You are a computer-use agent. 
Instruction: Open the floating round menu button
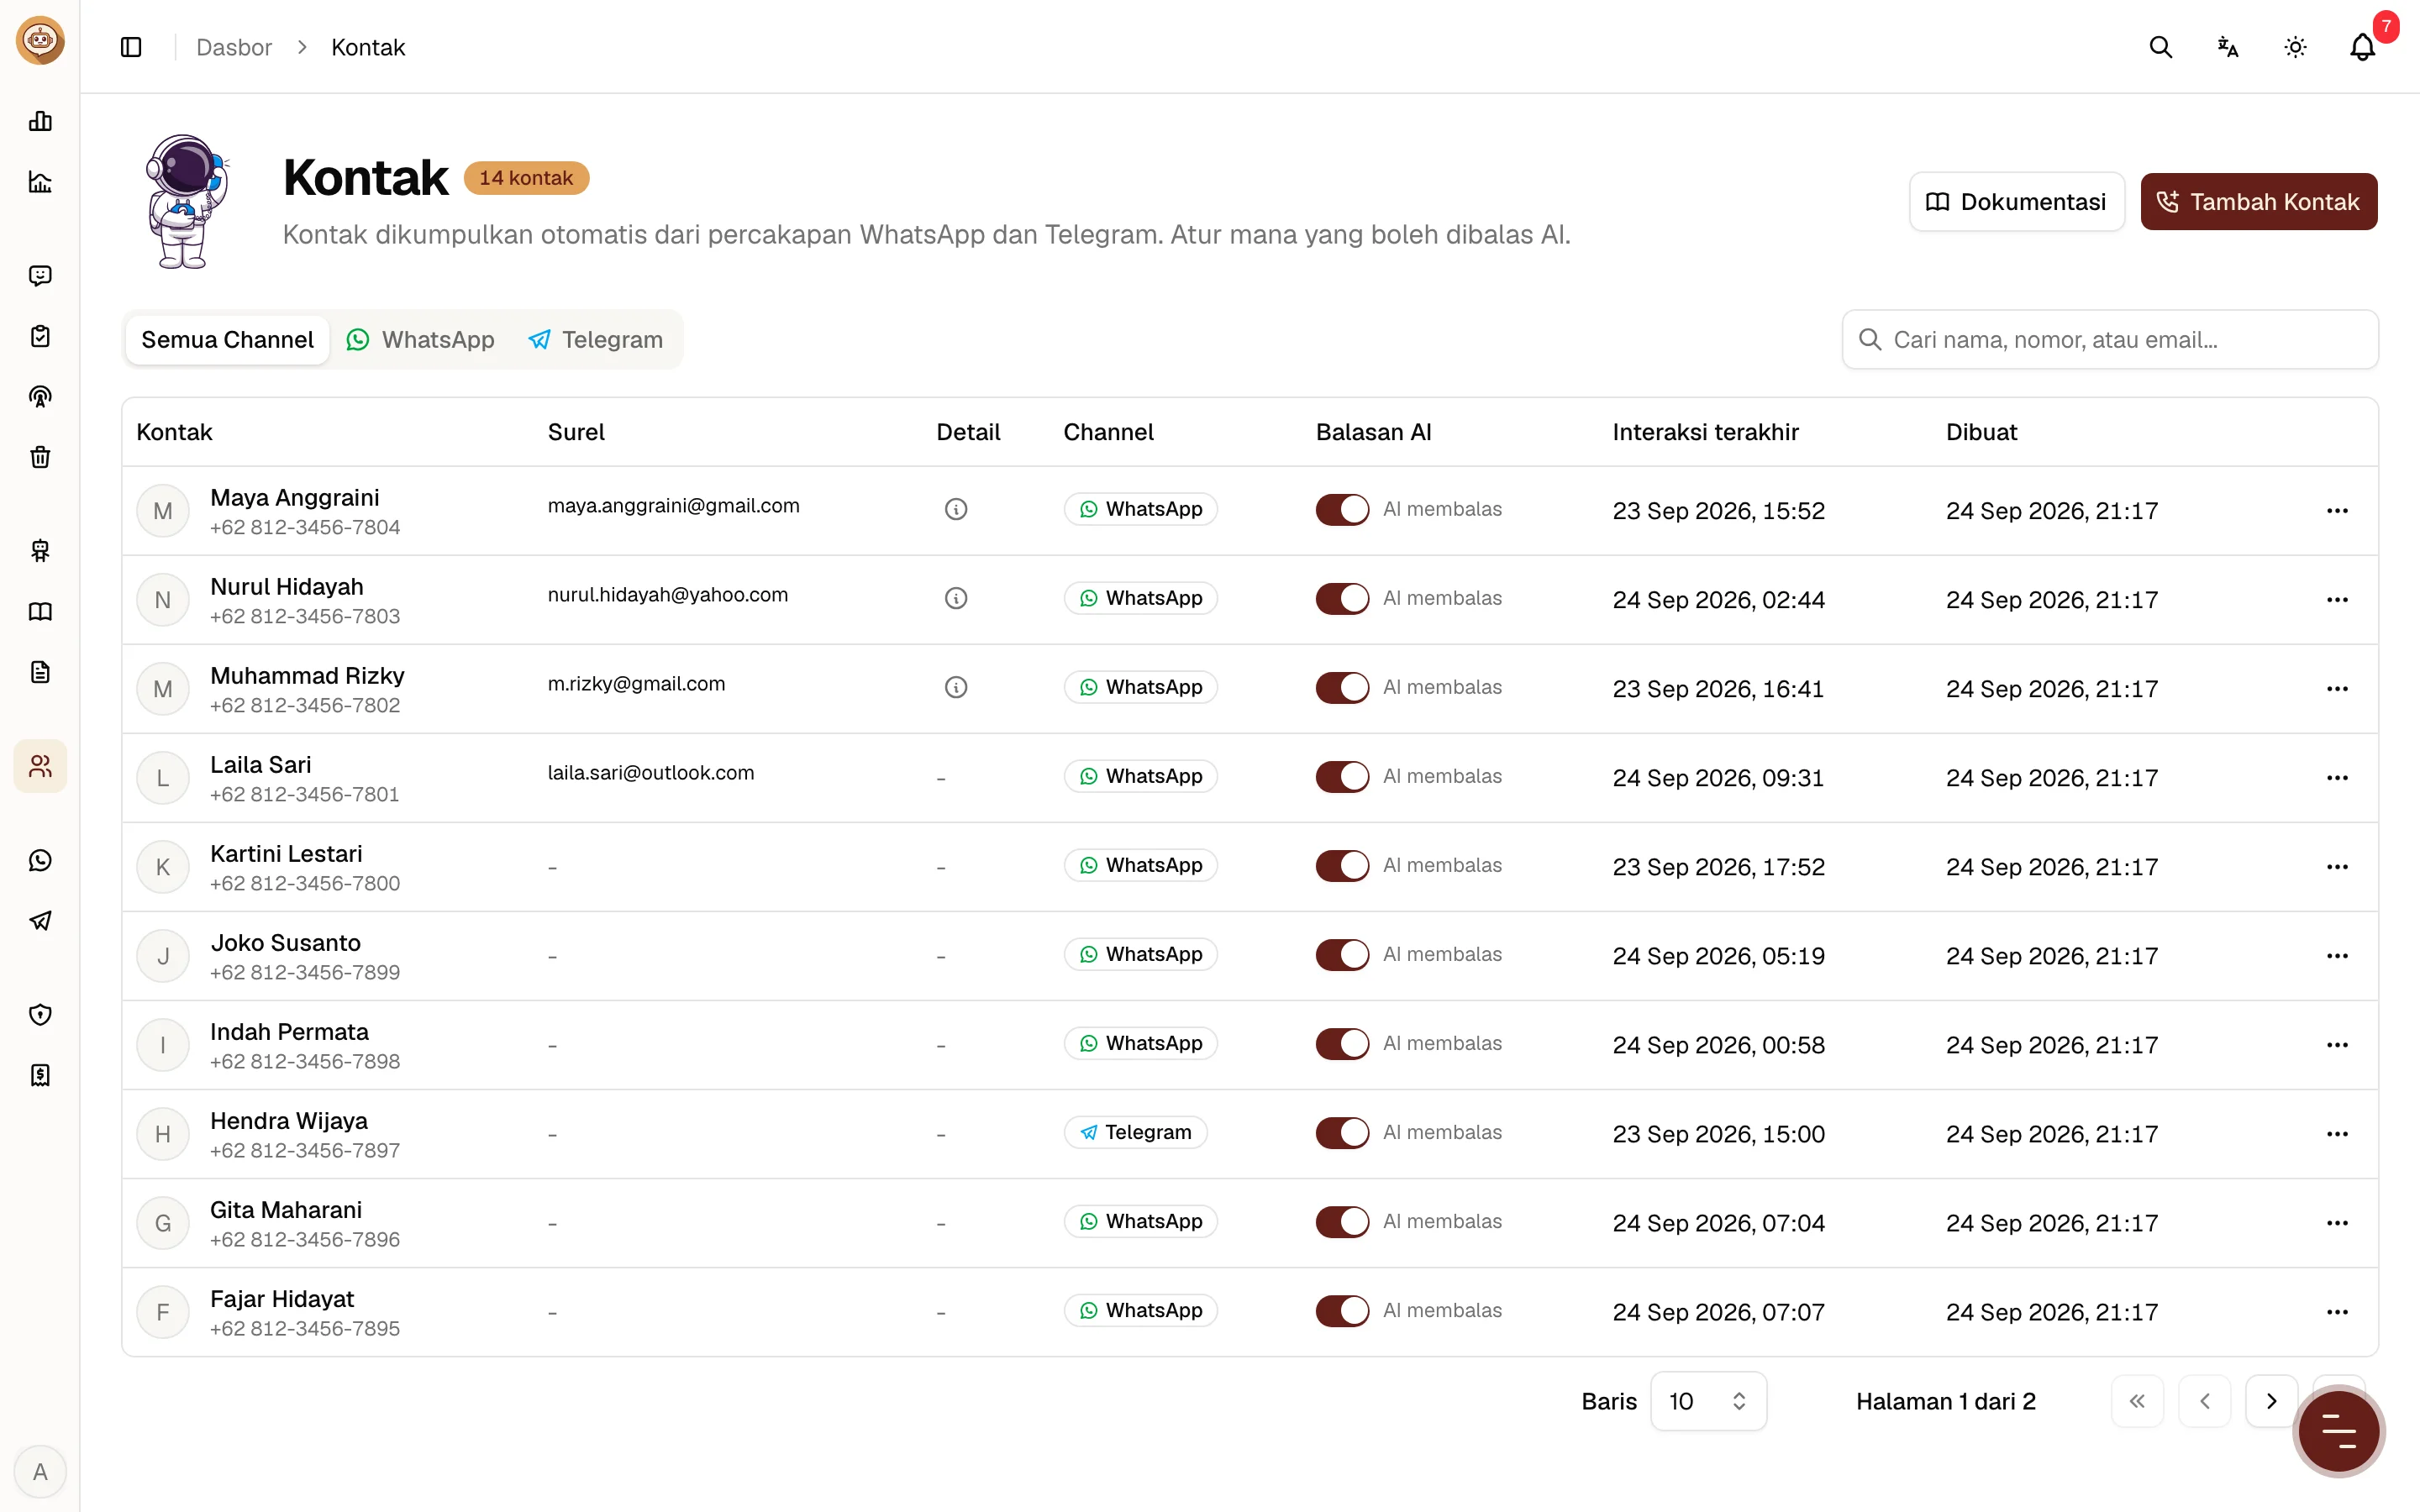point(2338,1432)
